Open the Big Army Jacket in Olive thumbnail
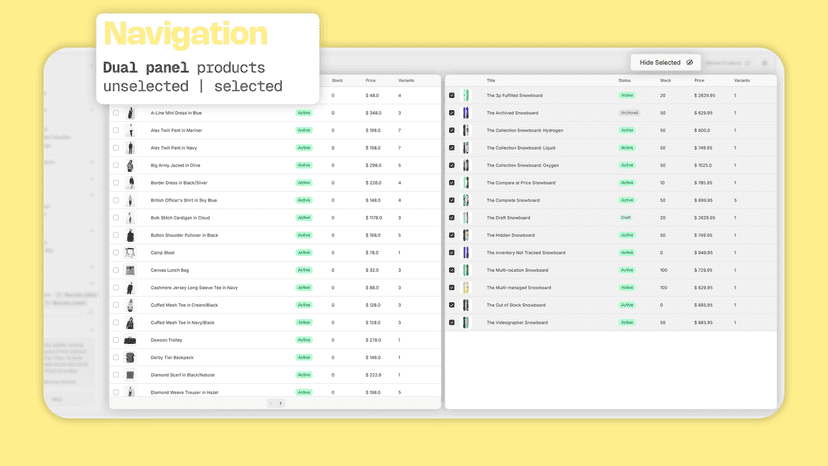Screen dimensions: 828x466 (x=130, y=165)
